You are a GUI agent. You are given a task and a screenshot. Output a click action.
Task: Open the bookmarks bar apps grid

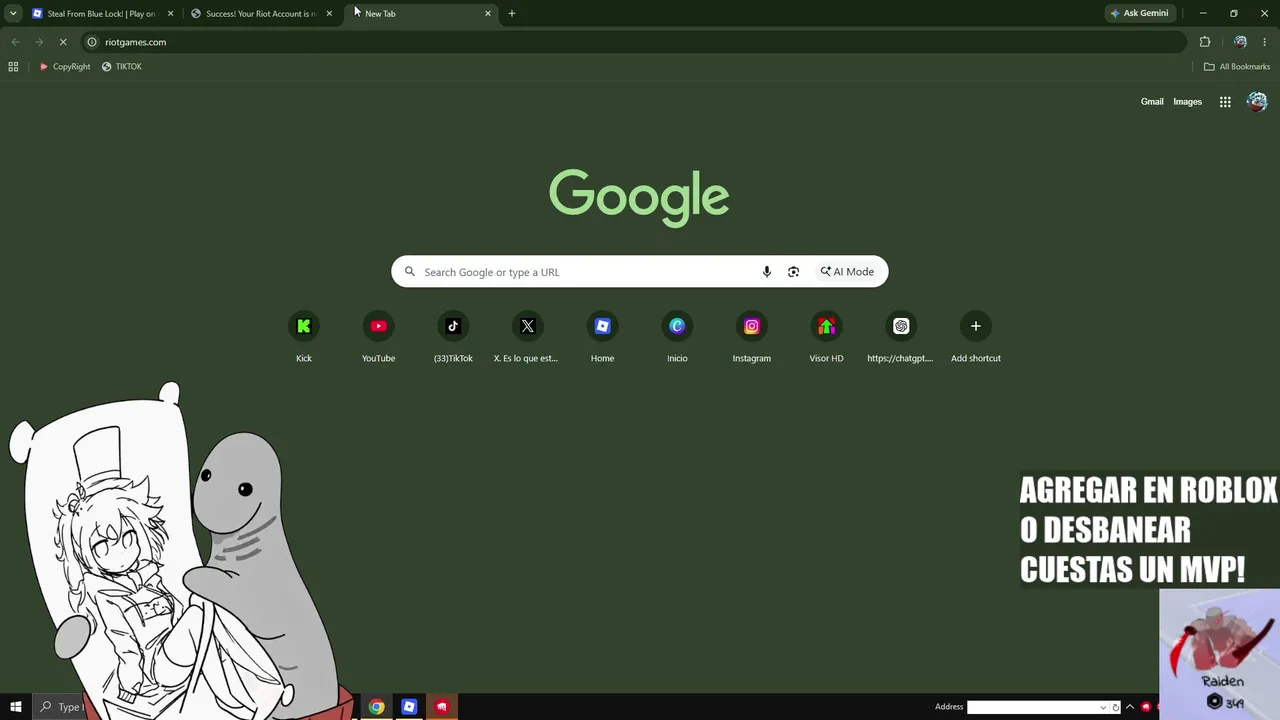pyautogui.click(x=13, y=67)
